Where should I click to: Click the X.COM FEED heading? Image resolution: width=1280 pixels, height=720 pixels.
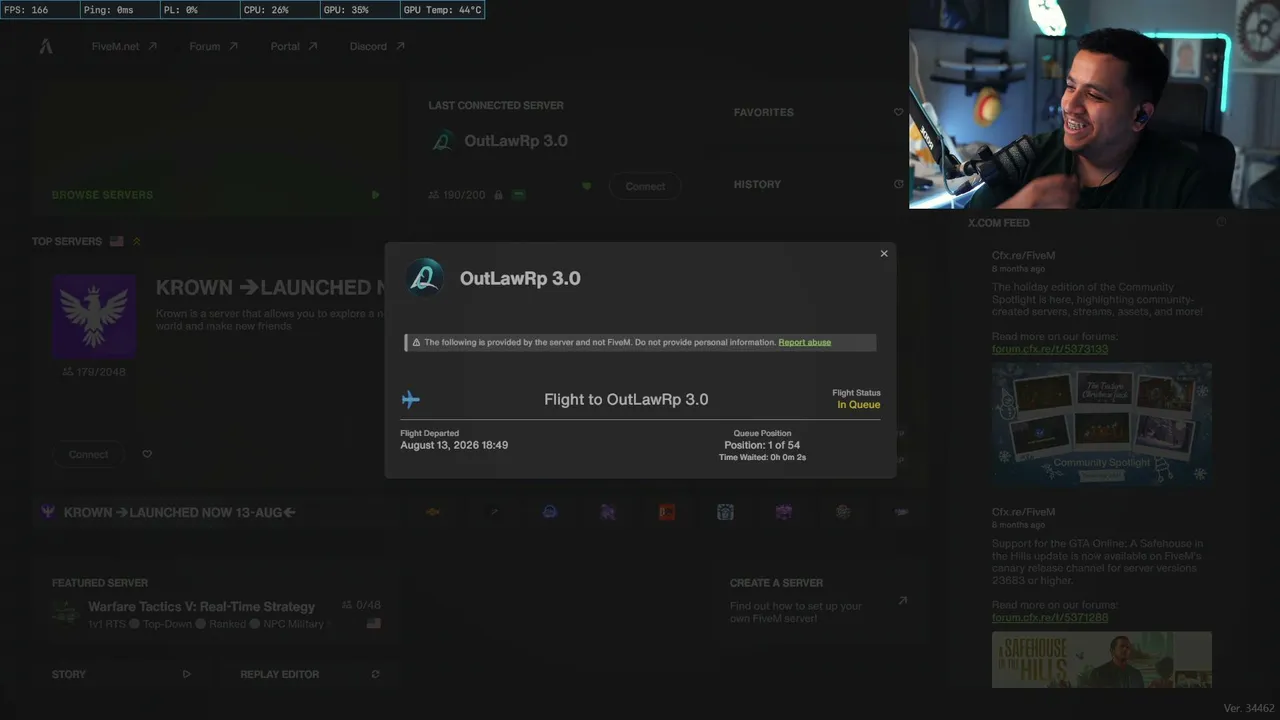999,223
